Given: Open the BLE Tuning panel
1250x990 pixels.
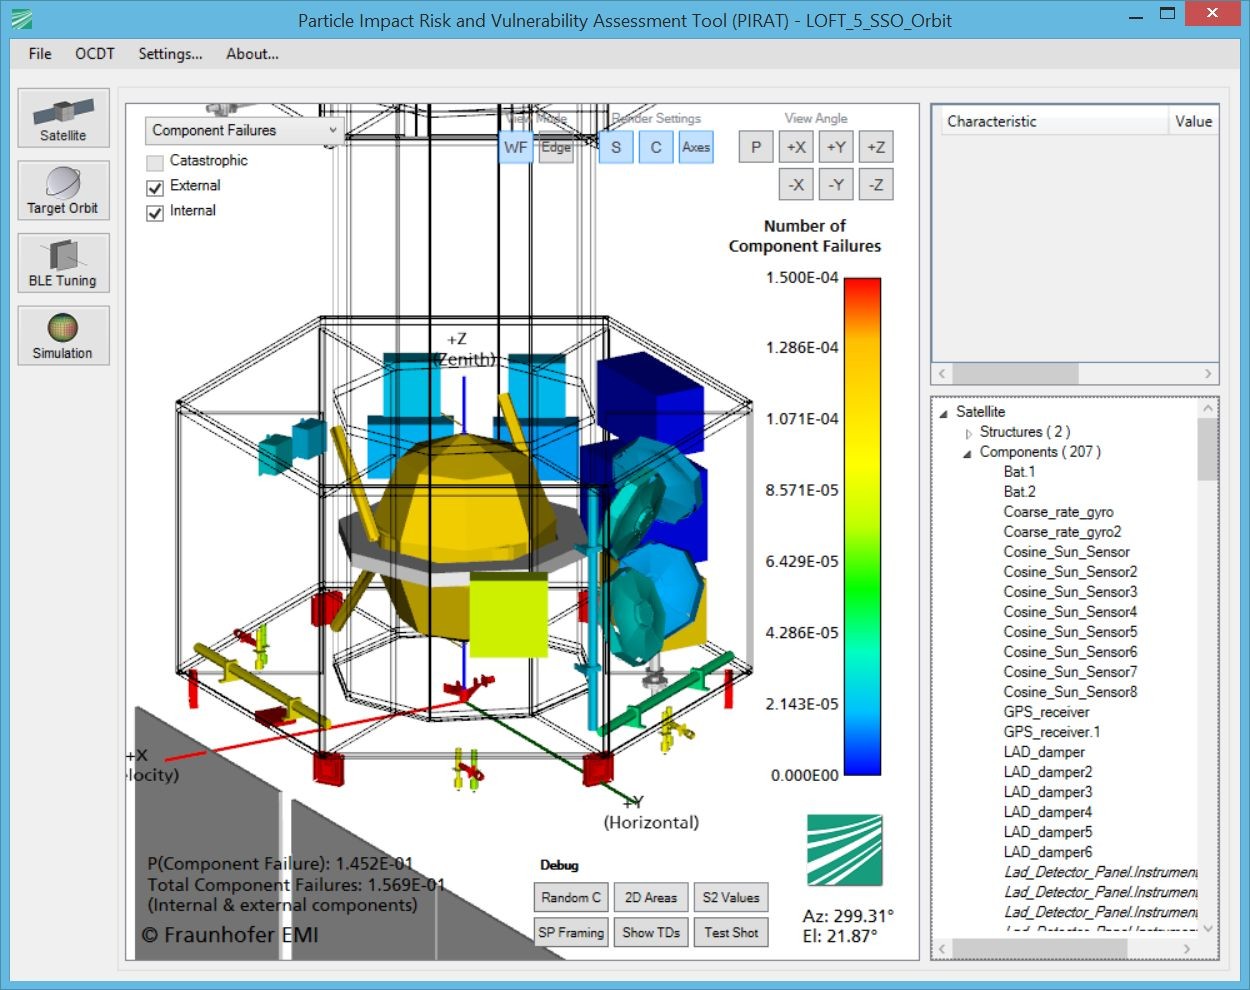Looking at the screenshot, I should [x=63, y=263].
